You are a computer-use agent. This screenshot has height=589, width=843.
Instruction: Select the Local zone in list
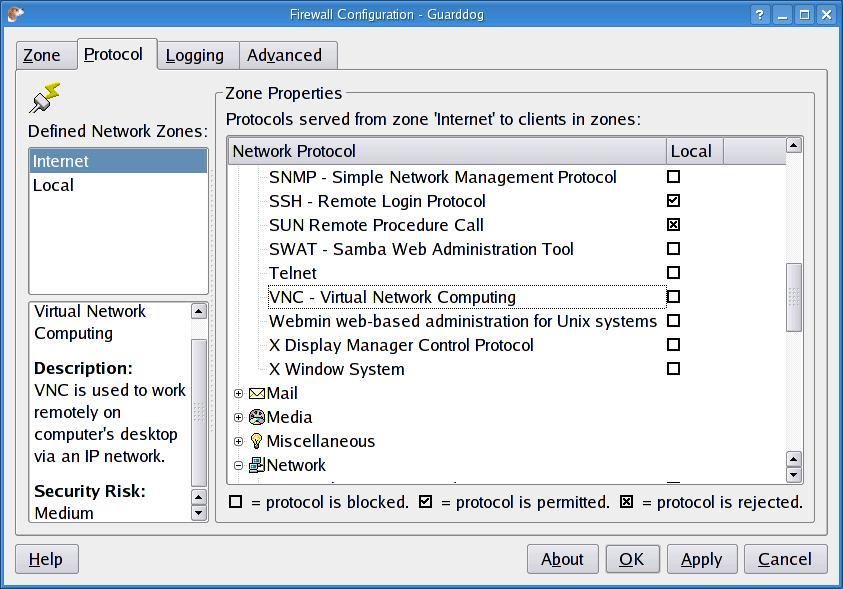click(x=118, y=185)
